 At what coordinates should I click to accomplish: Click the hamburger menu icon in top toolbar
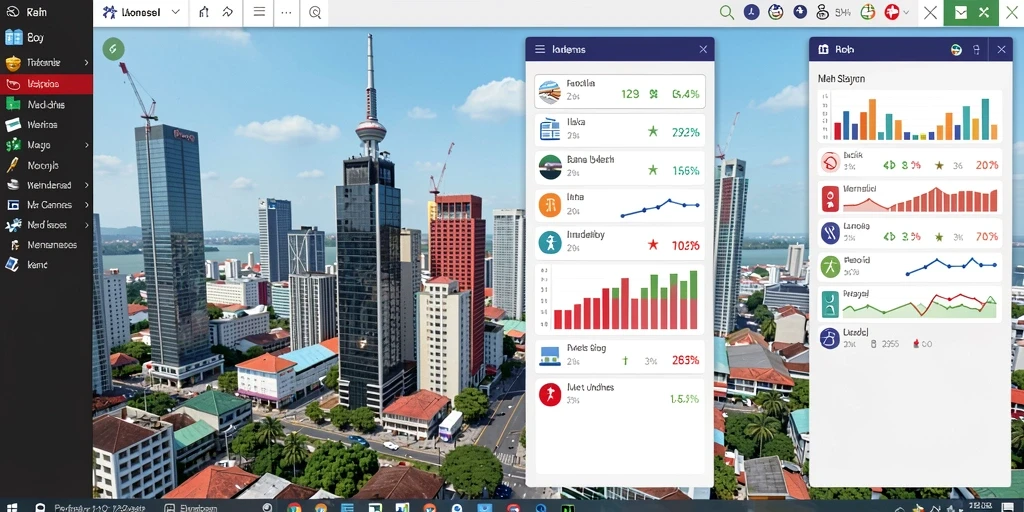point(259,12)
